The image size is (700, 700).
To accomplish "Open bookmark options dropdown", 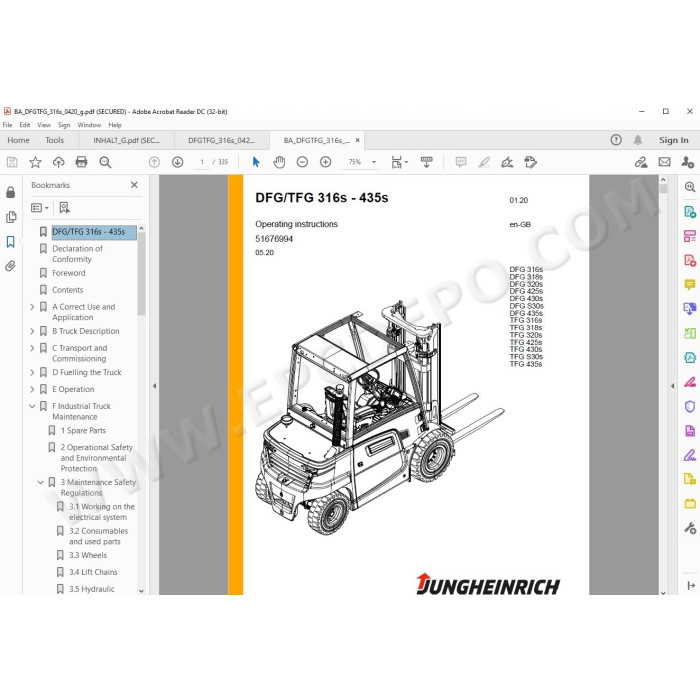I will point(40,208).
